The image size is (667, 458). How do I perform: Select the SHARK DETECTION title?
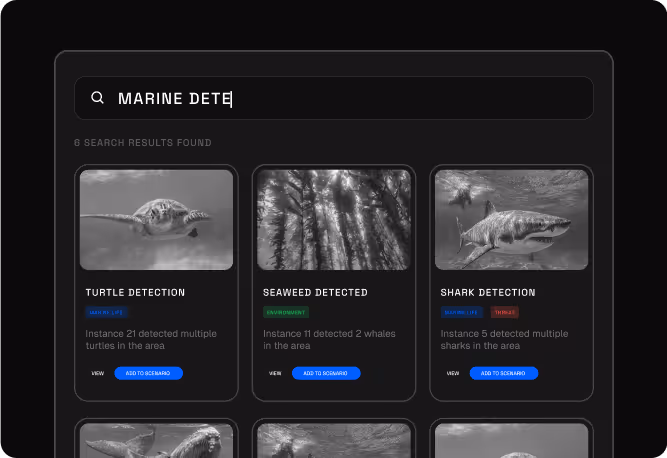coord(488,293)
